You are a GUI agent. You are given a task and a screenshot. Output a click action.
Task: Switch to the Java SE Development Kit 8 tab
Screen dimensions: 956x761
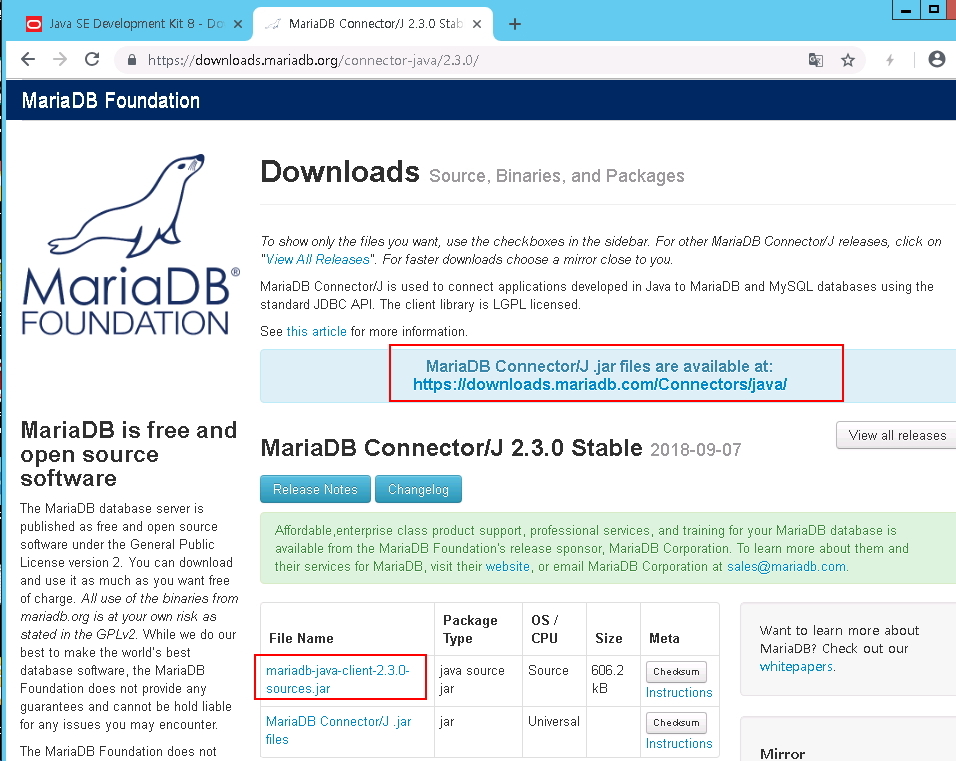tap(134, 24)
